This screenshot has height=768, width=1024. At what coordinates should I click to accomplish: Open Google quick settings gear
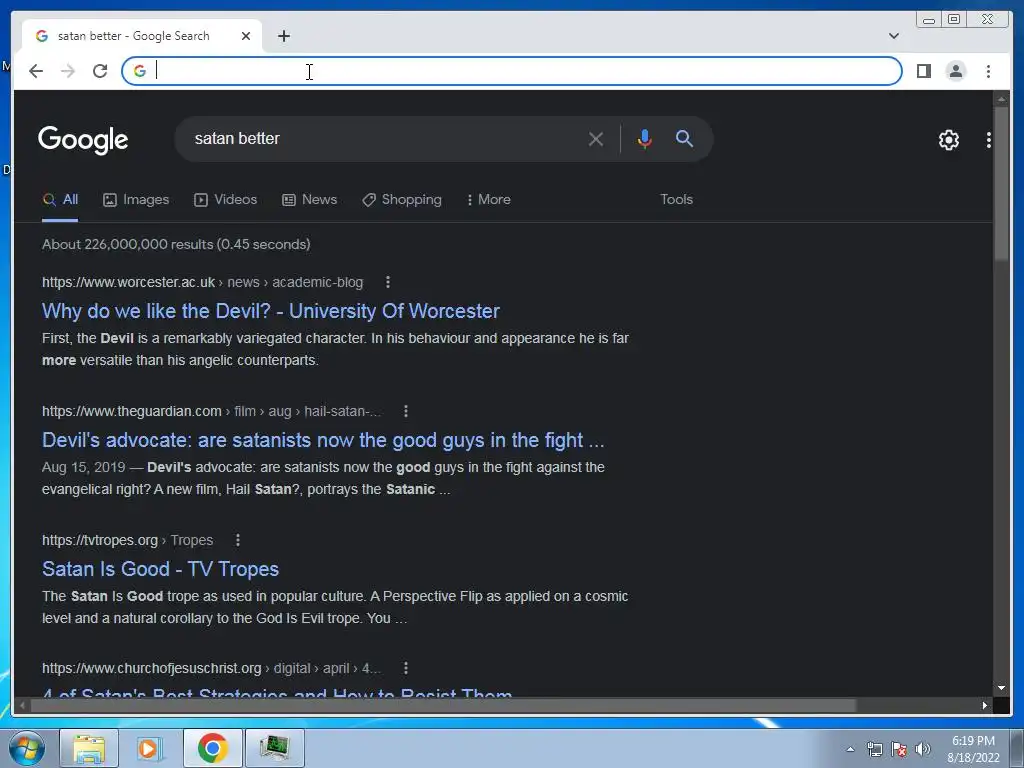948,140
